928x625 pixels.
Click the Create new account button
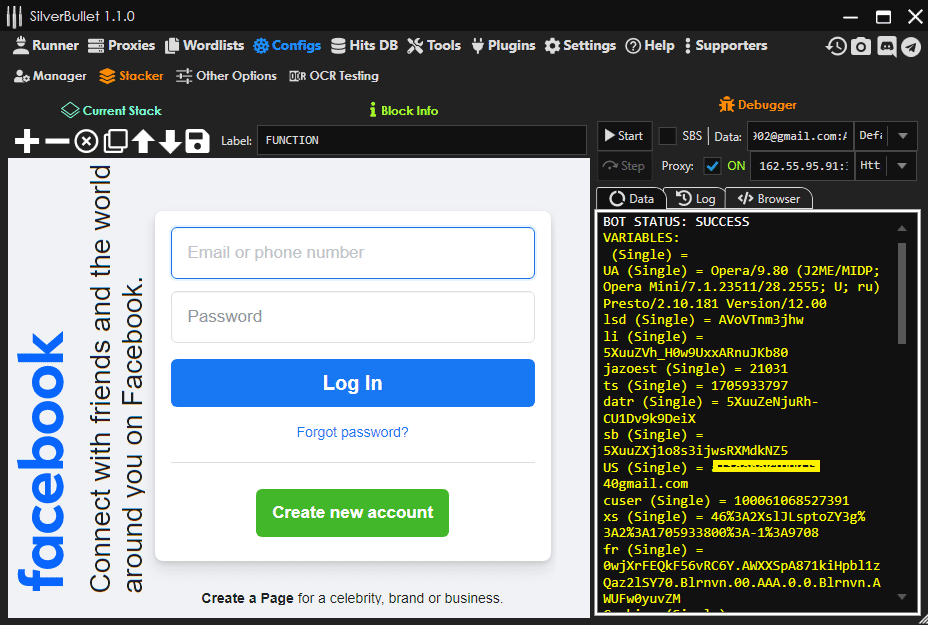tap(353, 513)
